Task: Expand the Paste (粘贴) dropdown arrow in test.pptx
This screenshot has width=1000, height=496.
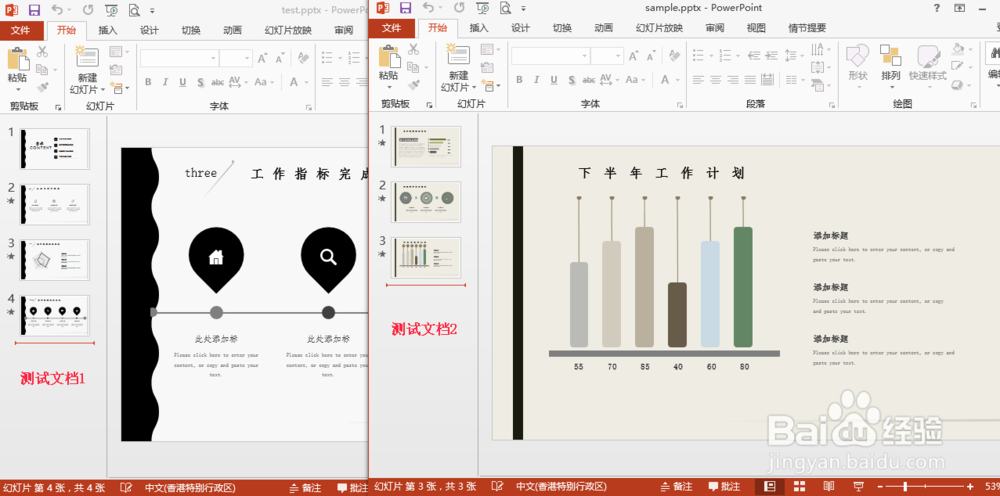Action: pos(17,89)
